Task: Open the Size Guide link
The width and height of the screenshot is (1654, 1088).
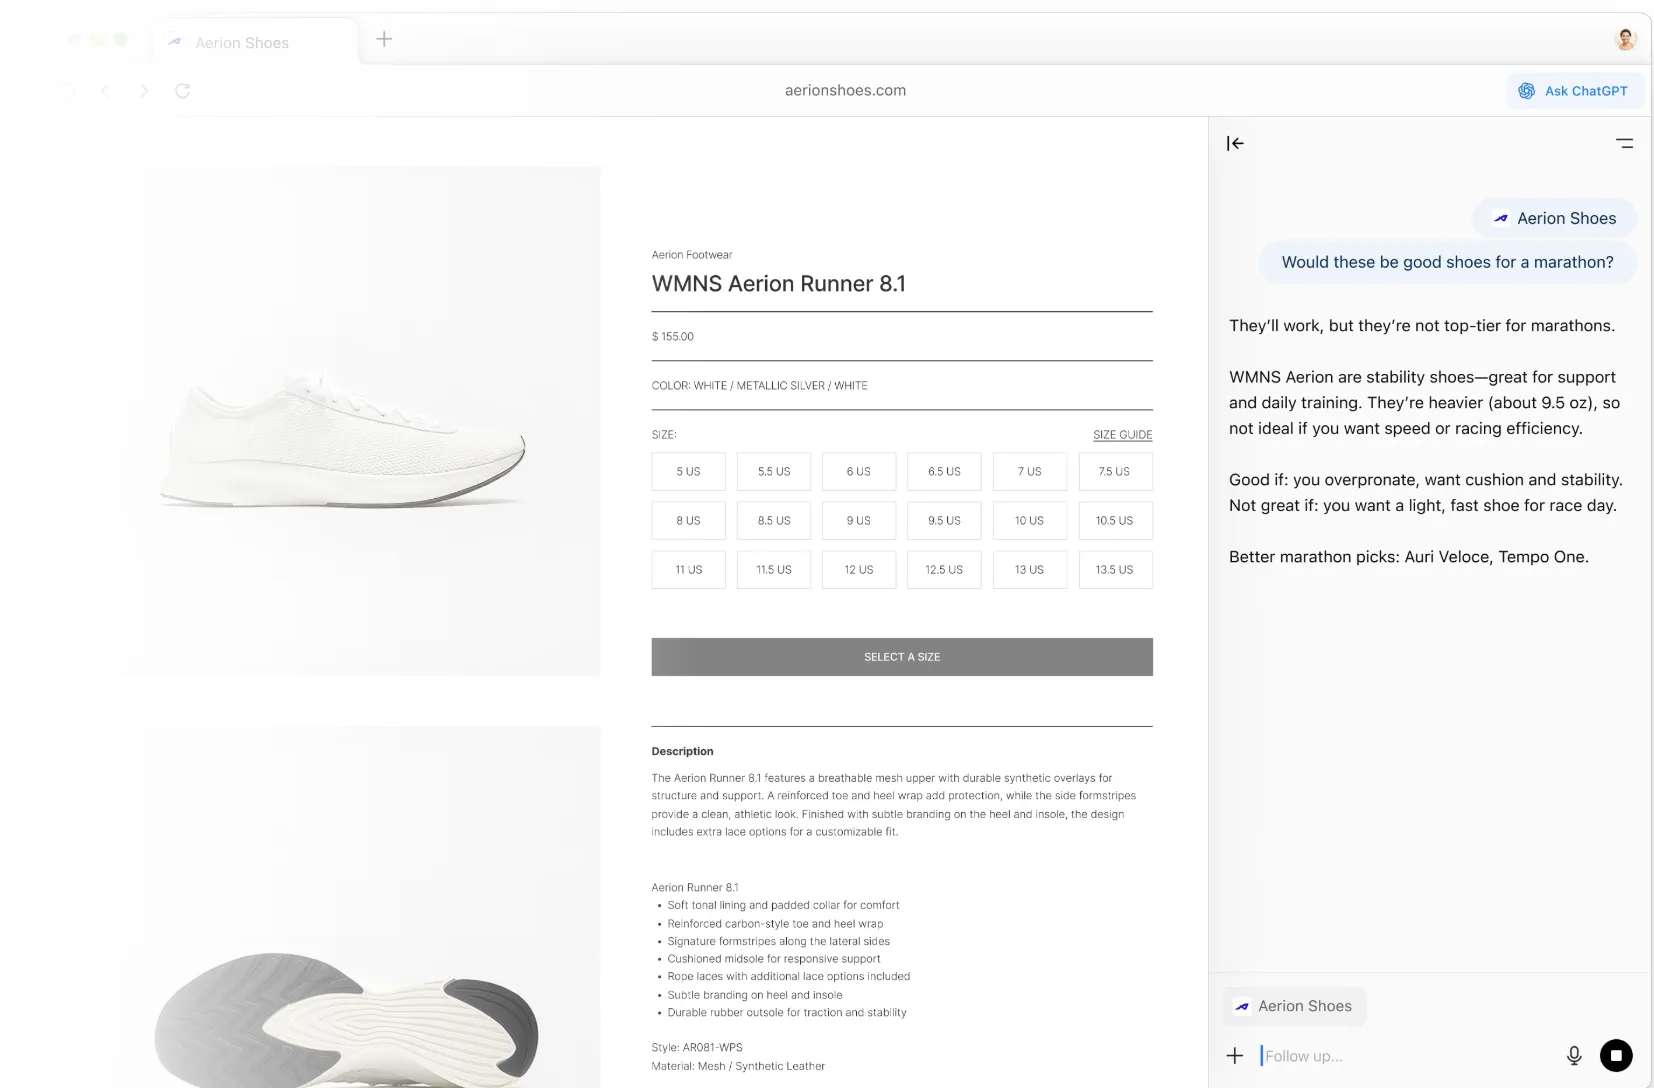Action: 1122,435
